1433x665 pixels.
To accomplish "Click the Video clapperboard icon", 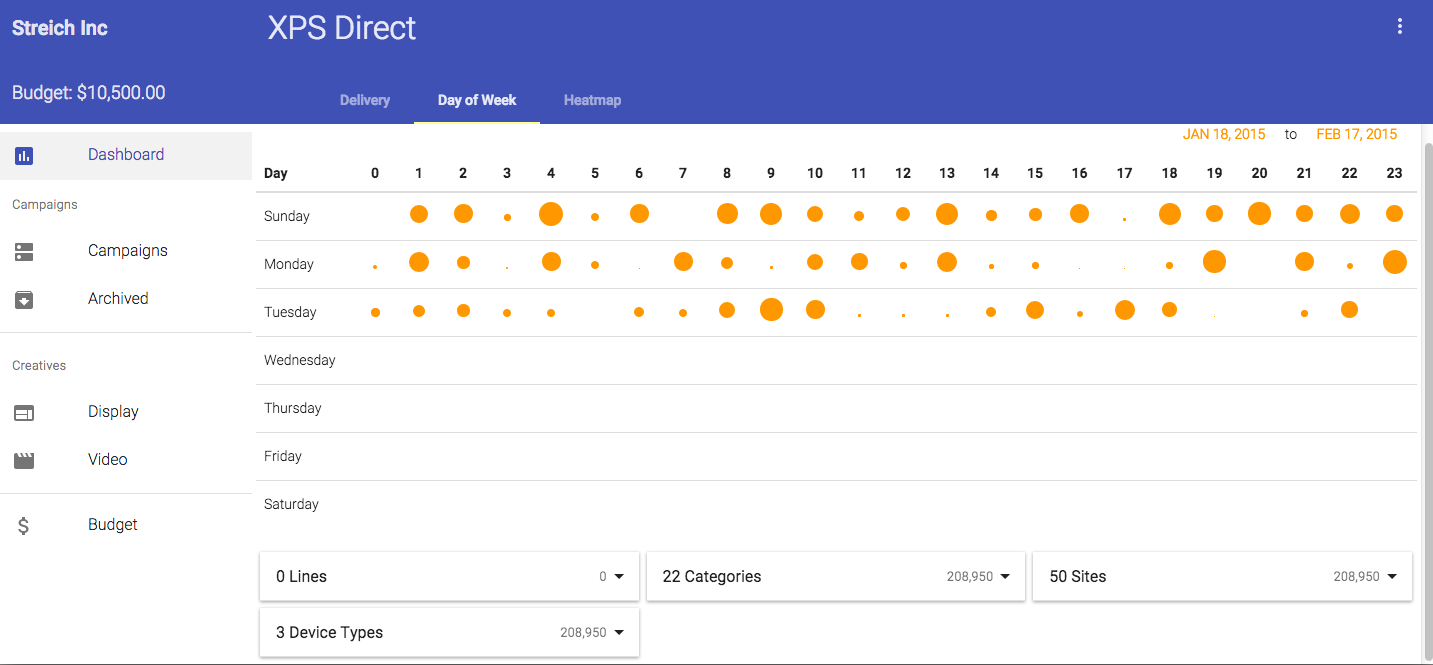I will [x=24, y=460].
